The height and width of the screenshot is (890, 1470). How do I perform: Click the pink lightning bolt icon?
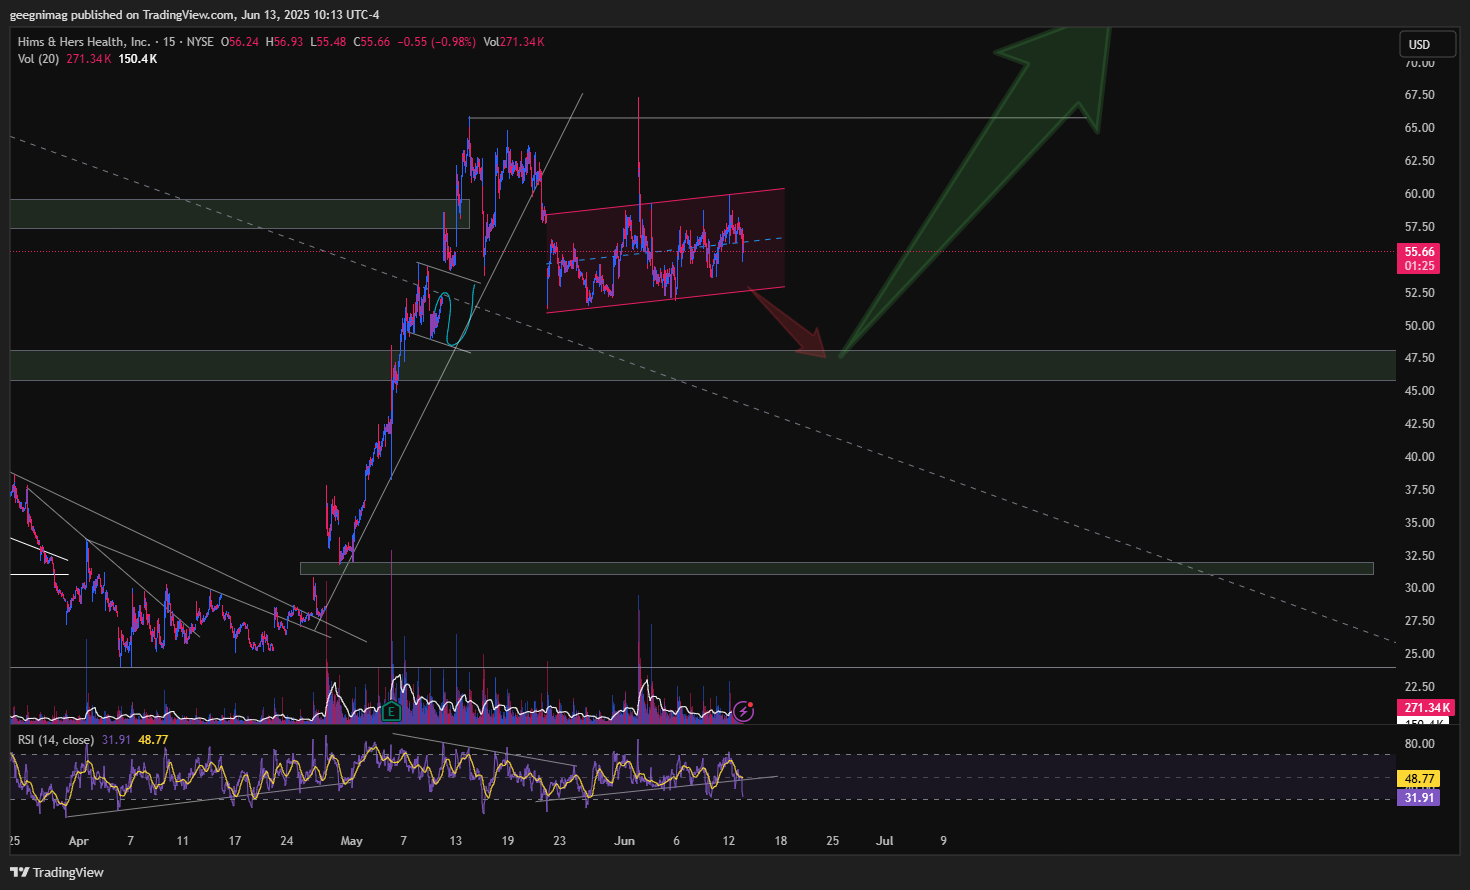744,711
